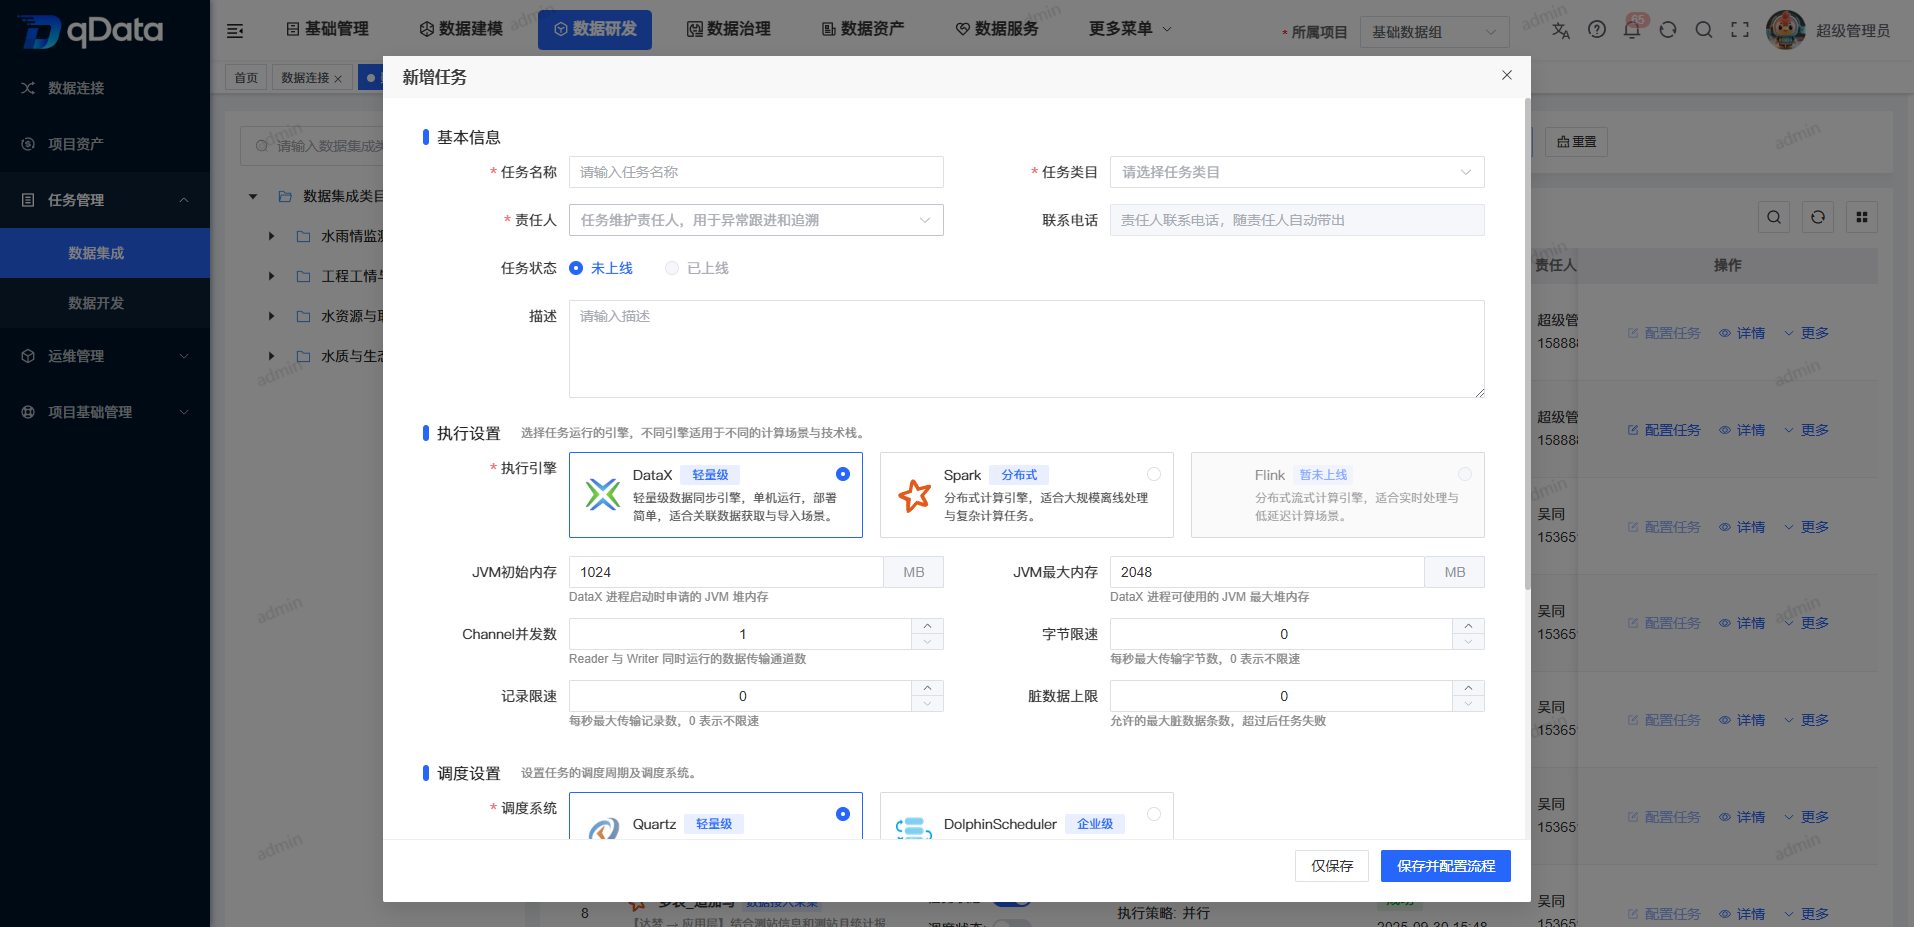Click the Spark star logo icon

point(914,495)
